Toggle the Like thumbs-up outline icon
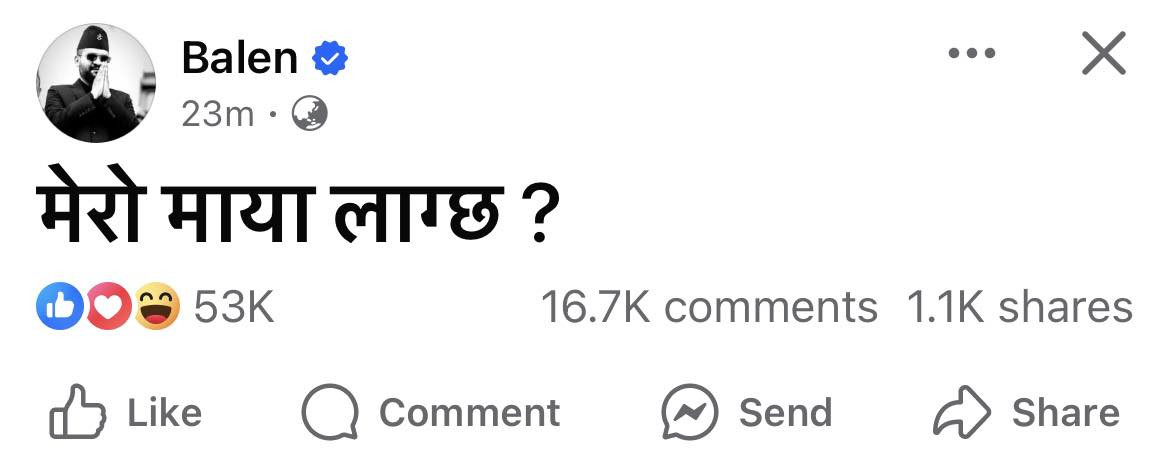 tap(76, 412)
